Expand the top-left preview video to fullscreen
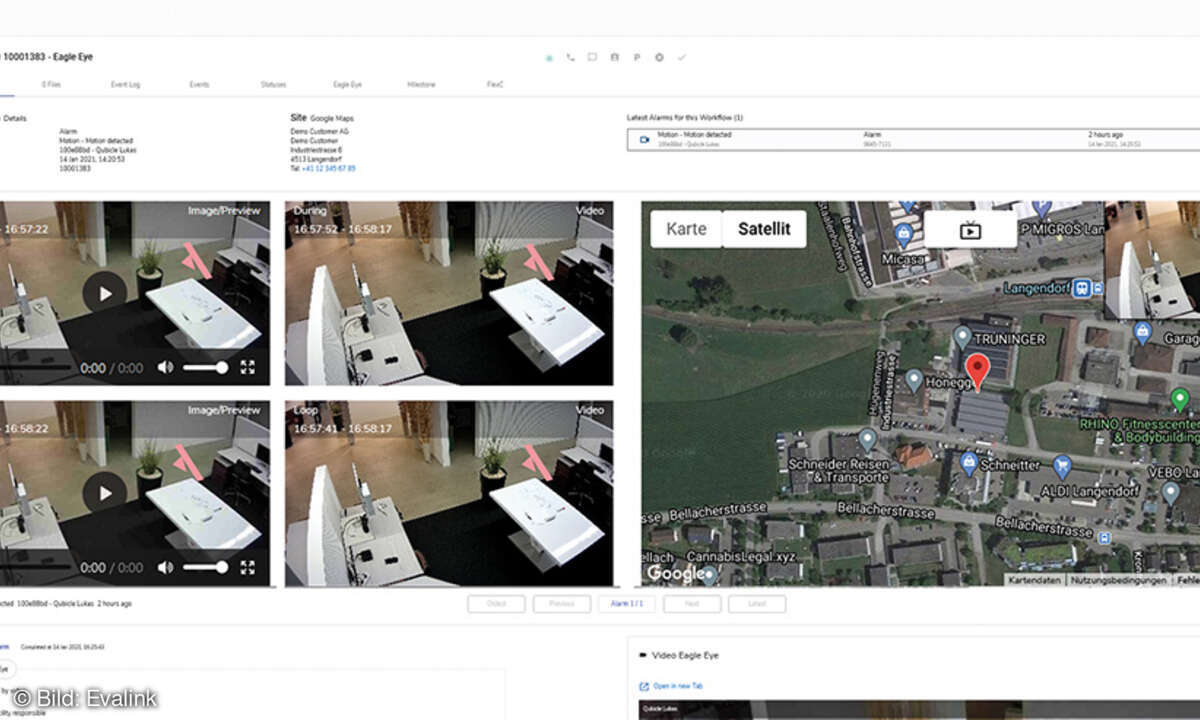The image size is (1200, 720). click(248, 368)
